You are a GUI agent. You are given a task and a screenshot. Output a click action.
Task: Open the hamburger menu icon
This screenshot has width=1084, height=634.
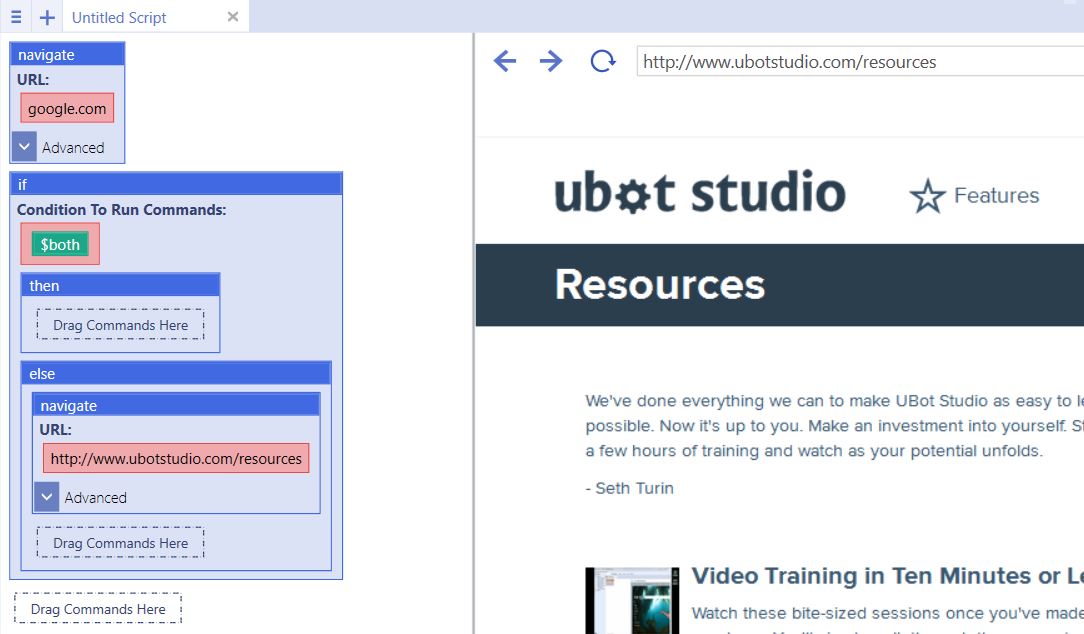(x=16, y=17)
